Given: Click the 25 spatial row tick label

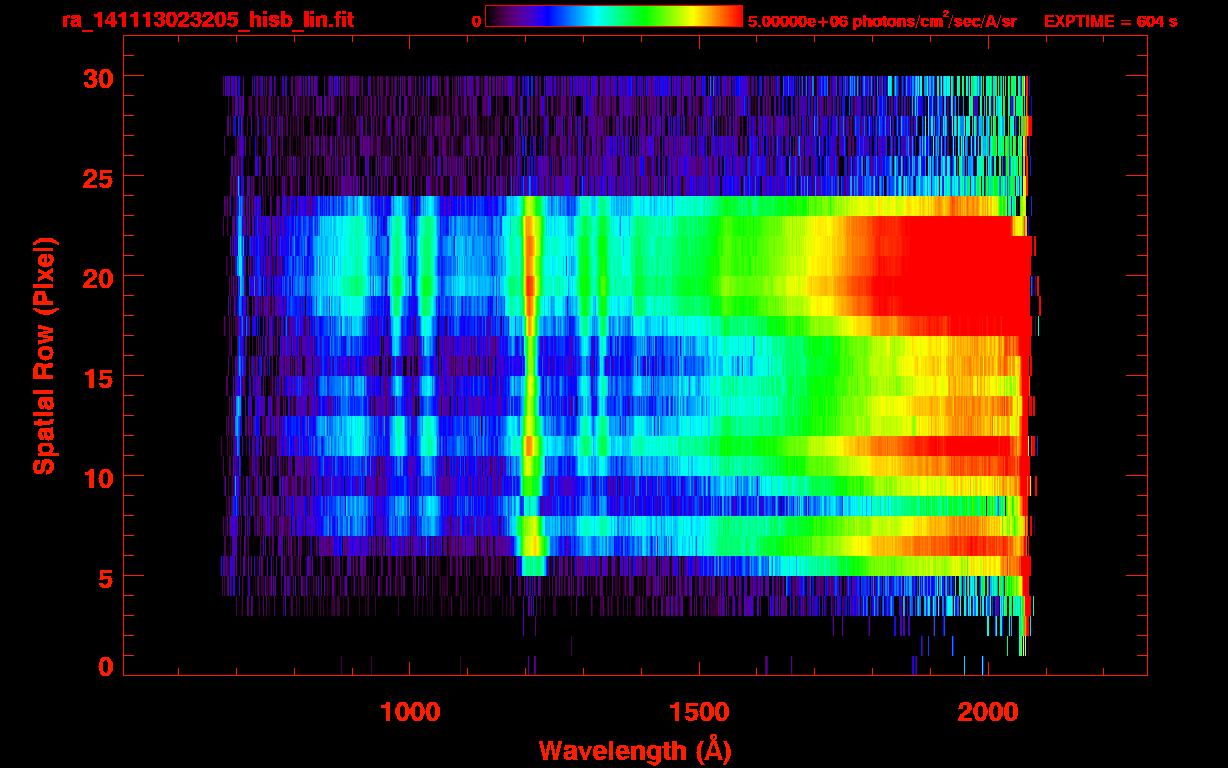Looking at the screenshot, I should pos(98,177).
